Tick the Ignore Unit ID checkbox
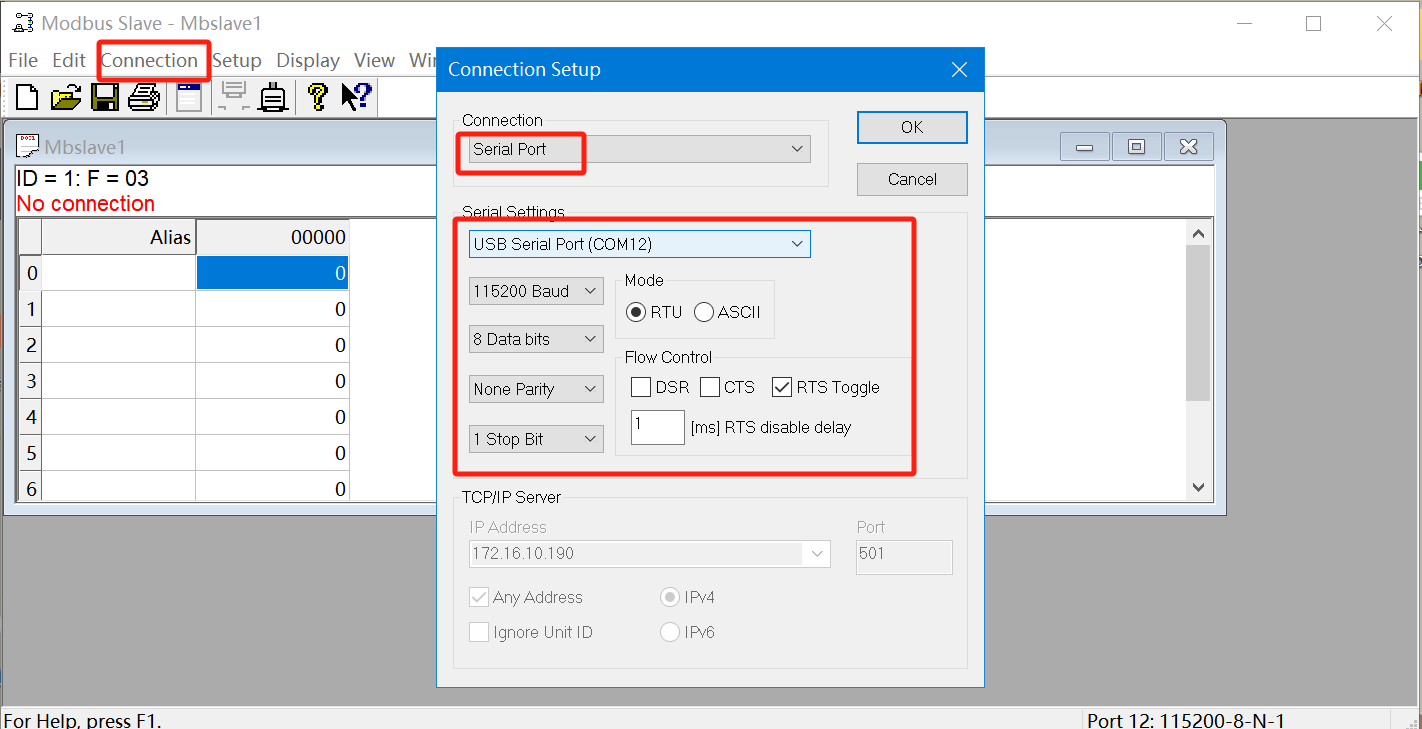This screenshot has width=1422, height=729. click(x=479, y=632)
